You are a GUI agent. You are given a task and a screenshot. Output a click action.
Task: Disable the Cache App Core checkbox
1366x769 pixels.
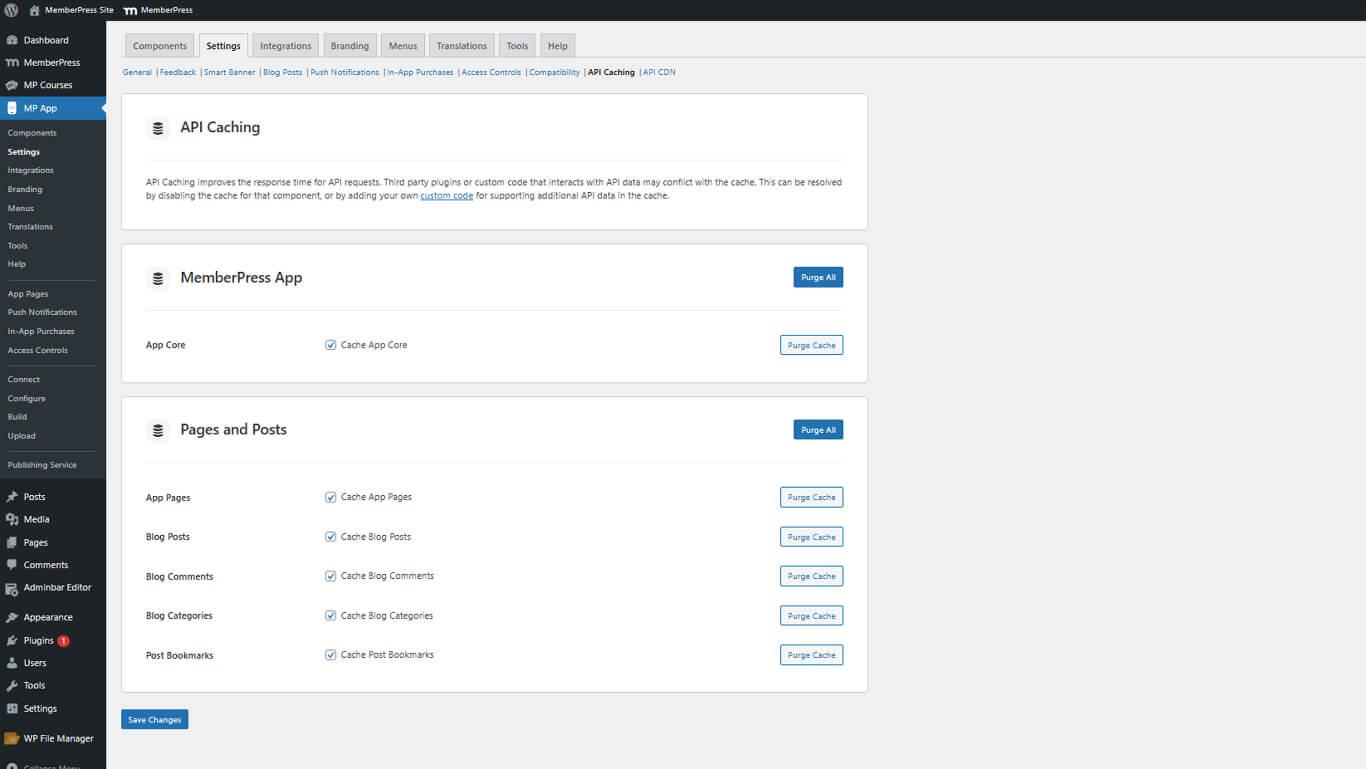click(331, 344)
